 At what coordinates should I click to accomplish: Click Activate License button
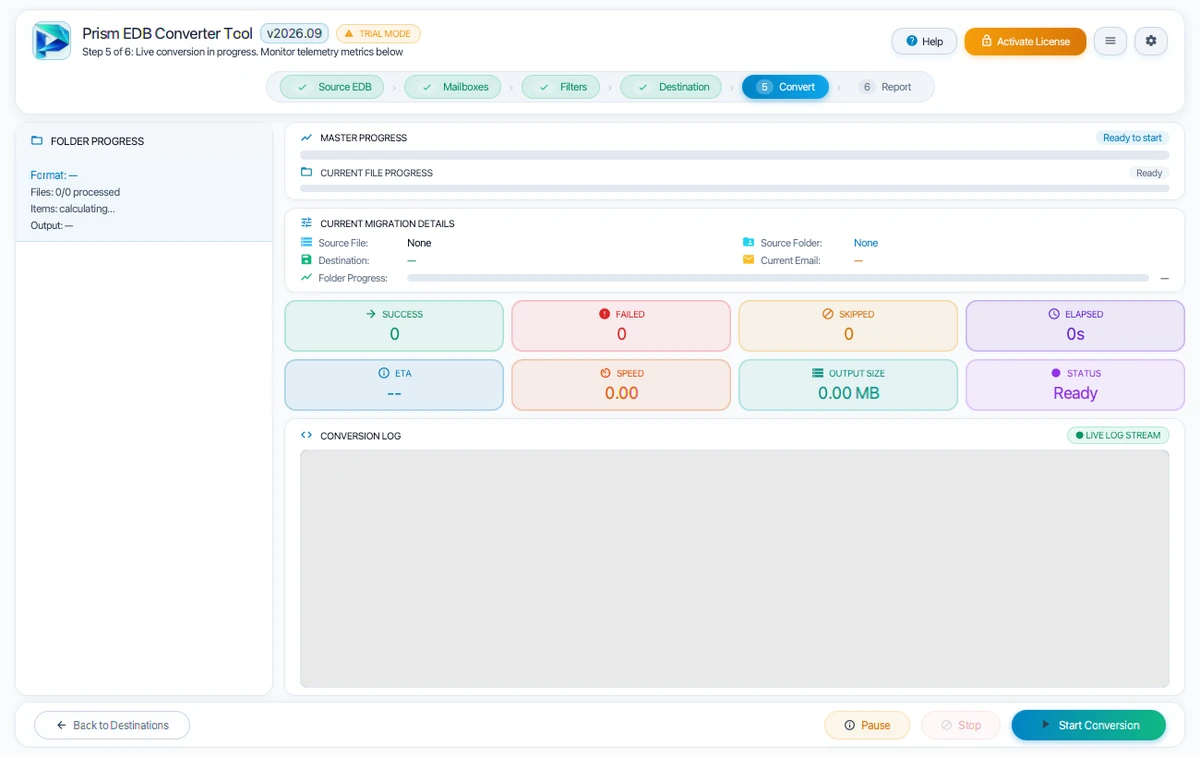1025,41
